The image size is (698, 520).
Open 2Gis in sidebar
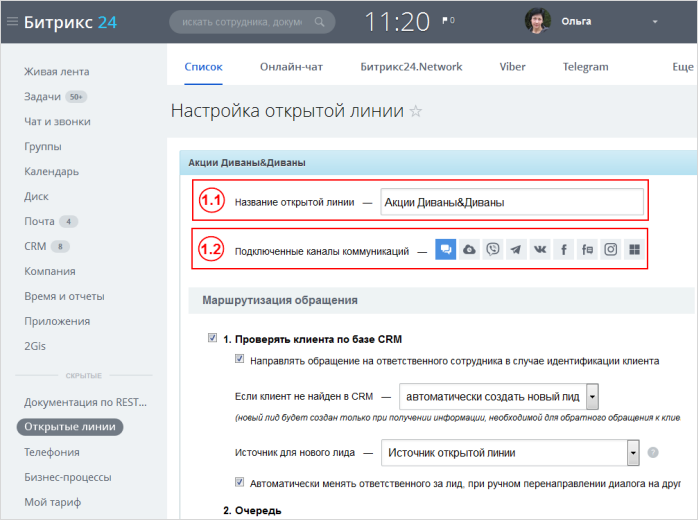click(35, 346)
